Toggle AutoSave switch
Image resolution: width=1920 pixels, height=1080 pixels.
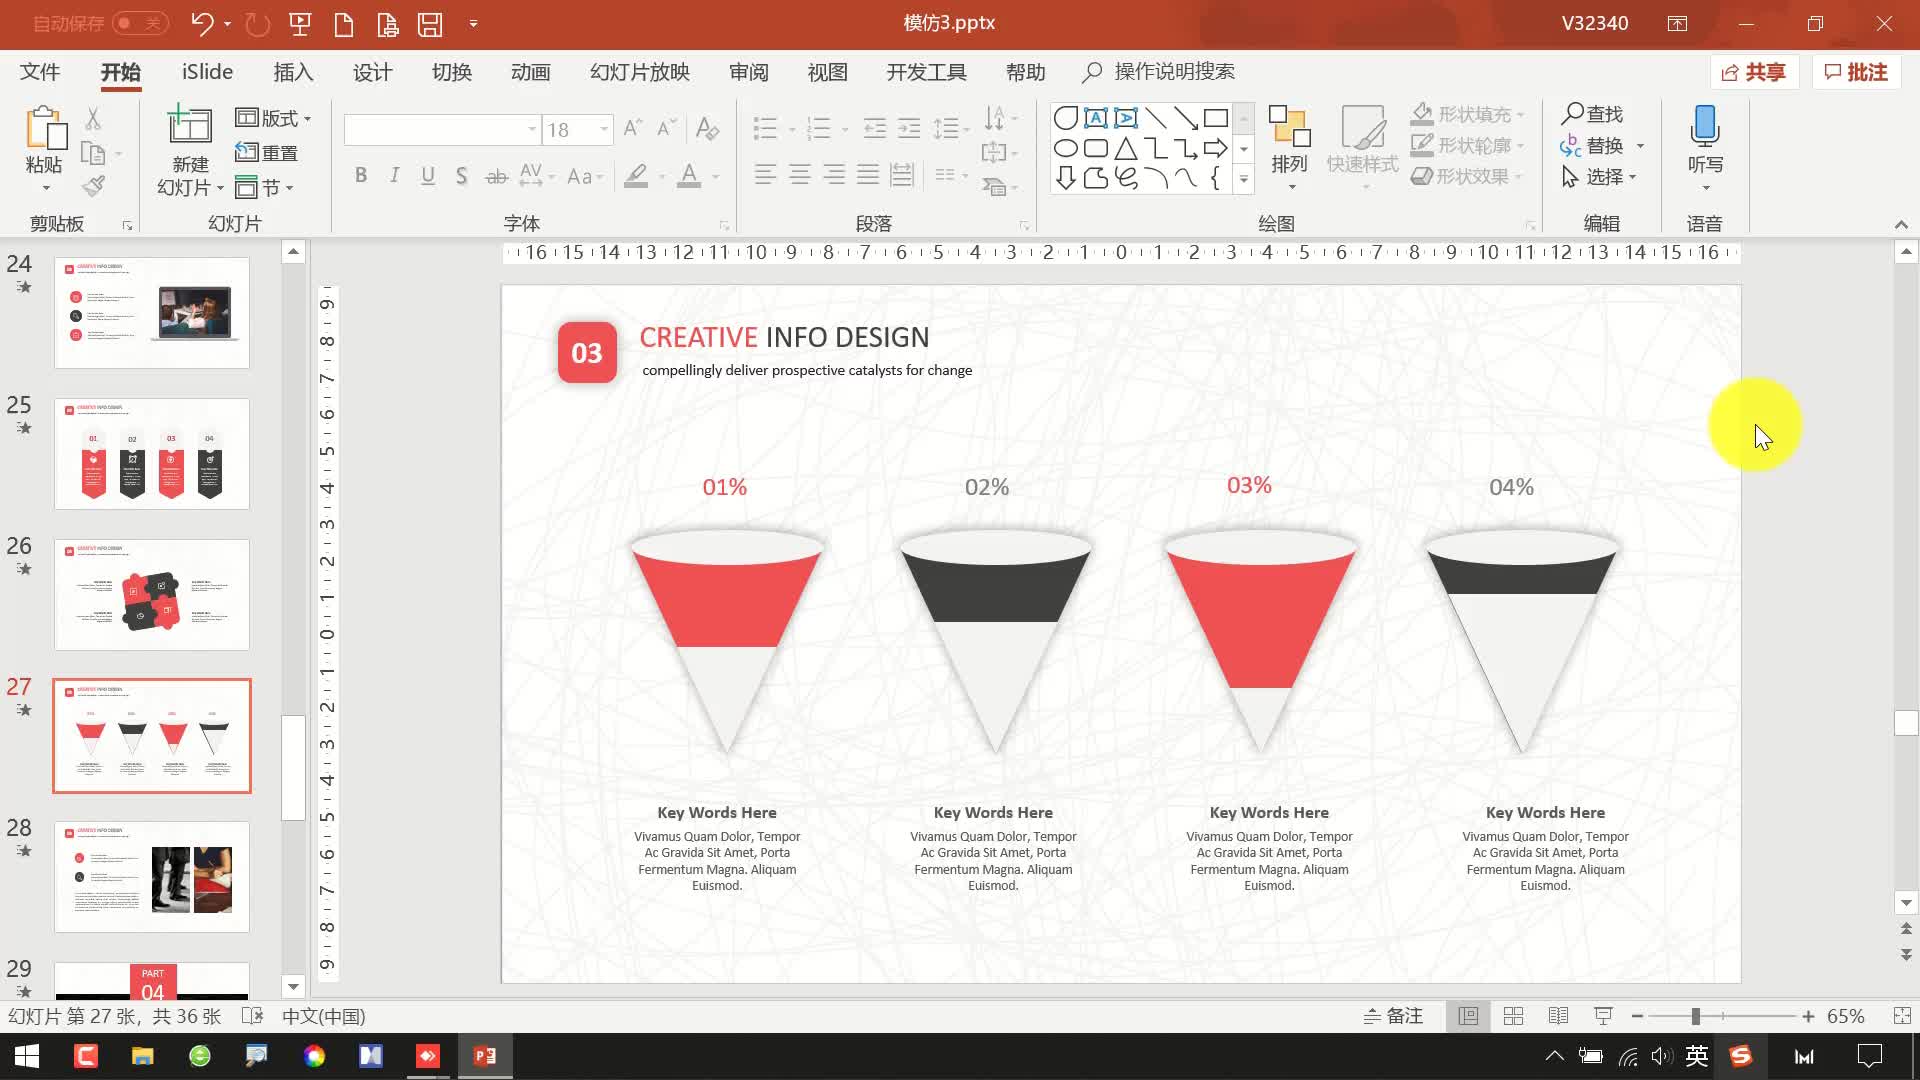(140, 23)
